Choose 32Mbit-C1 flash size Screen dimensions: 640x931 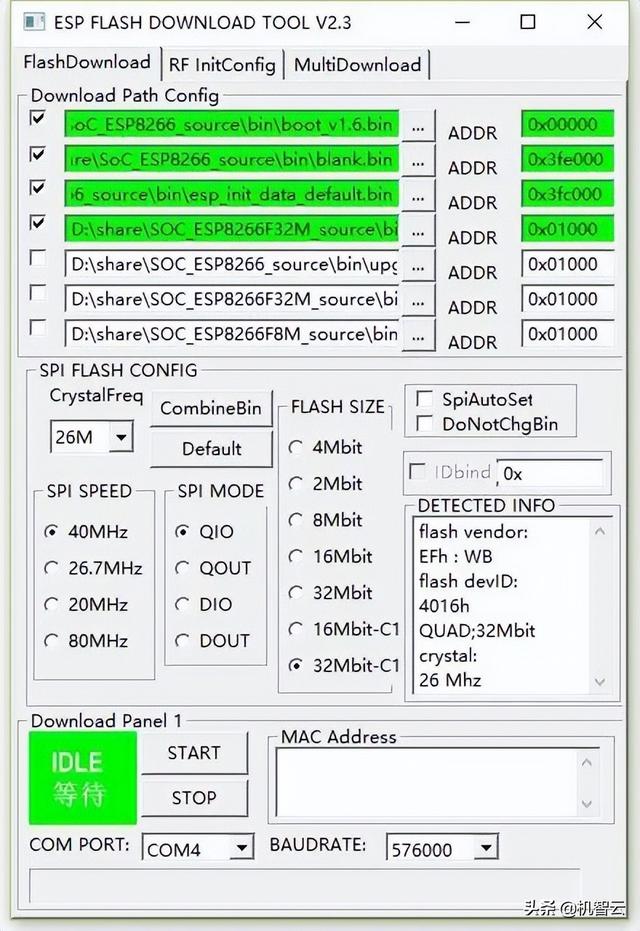pos(344,666)
